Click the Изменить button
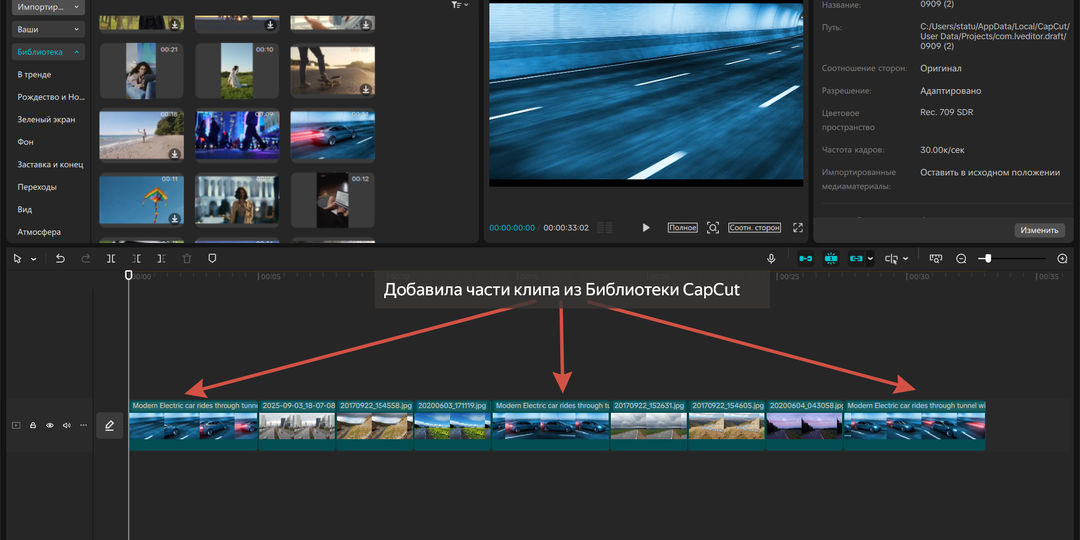The image size is (1080, 540). (x=1039, y=230)
